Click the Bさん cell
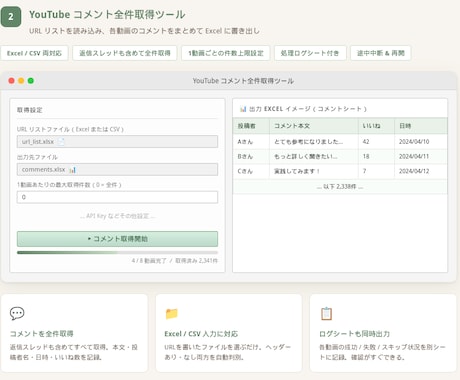460x380 pixels. pos(251,157)
